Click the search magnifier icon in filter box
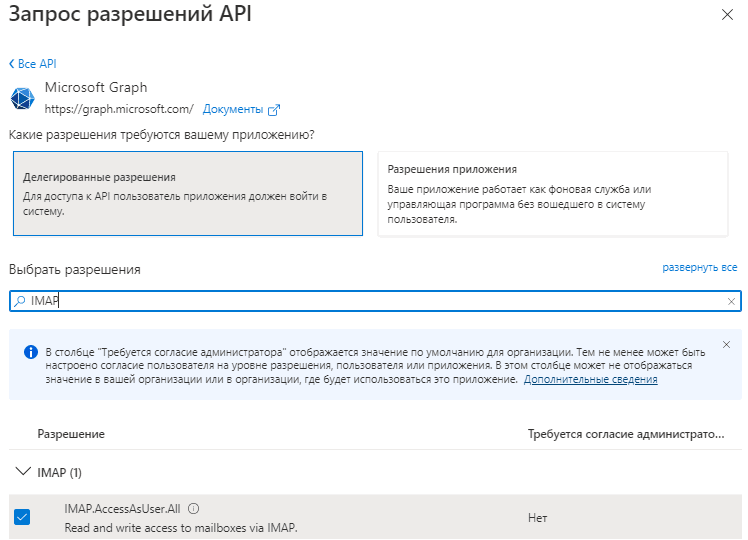Image resolution: width=748 pixels, height=540 pixels. click(x=20, y=301)
